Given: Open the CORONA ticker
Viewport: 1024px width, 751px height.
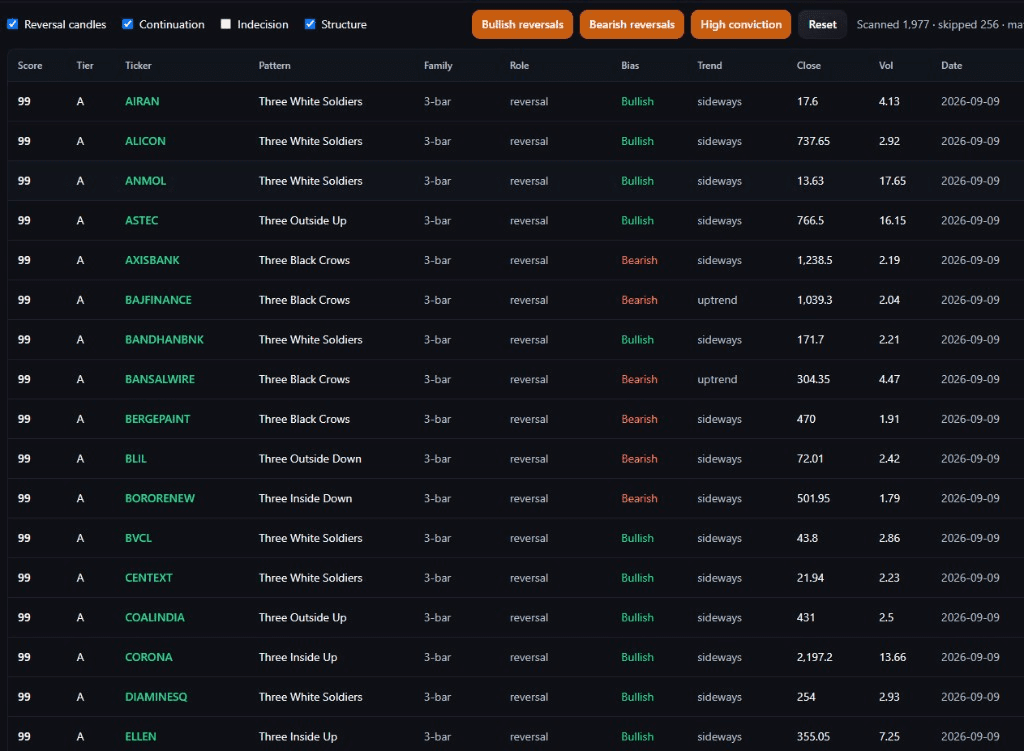Looking at the screenshot, I should pos(148,657).
